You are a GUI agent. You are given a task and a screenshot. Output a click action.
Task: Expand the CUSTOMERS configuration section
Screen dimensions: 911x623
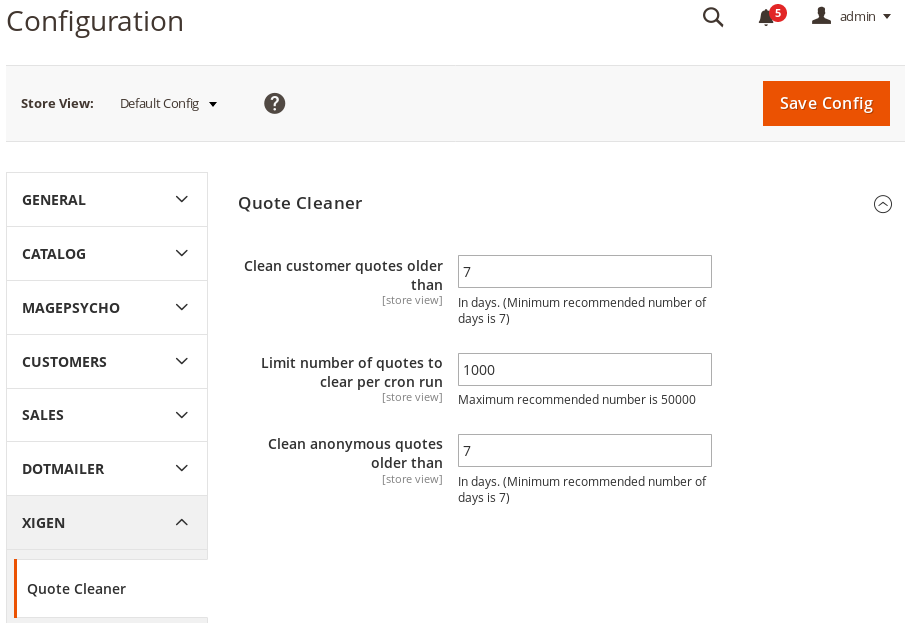click(x=107, y=361)
